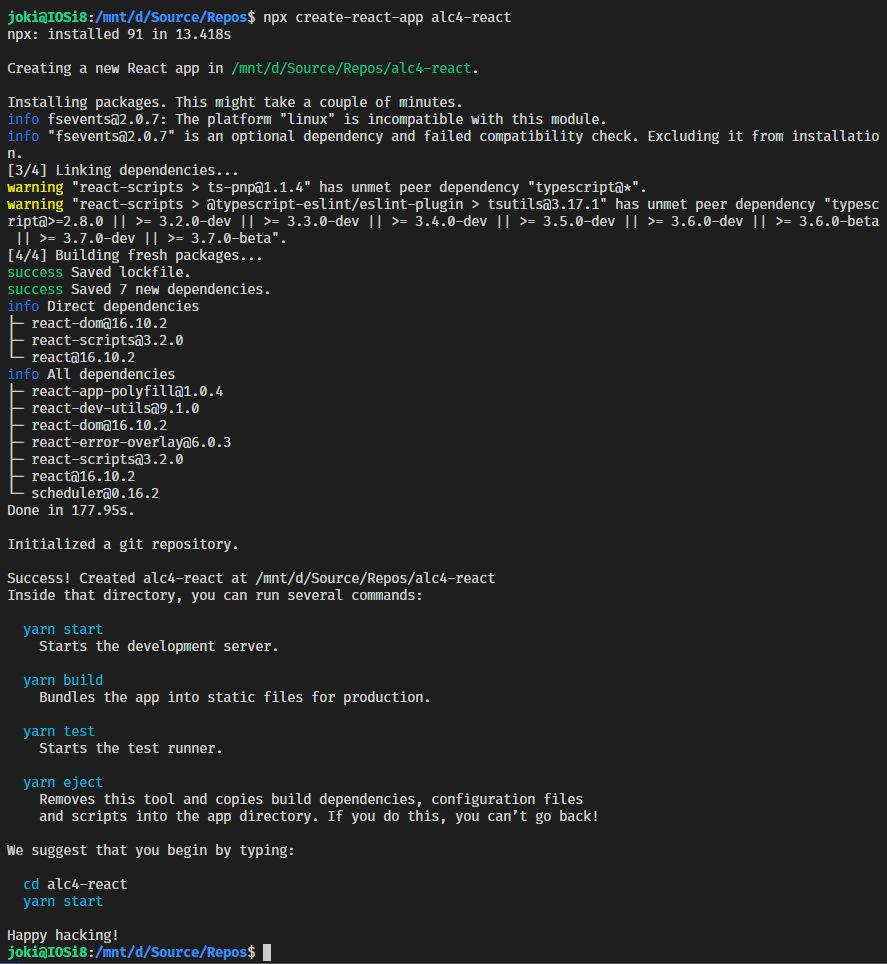Image resolution: width=887 pixels, height=964 pixels.
Task: Click the line 'success Saved lockfile.'
Action: (99, 272)
